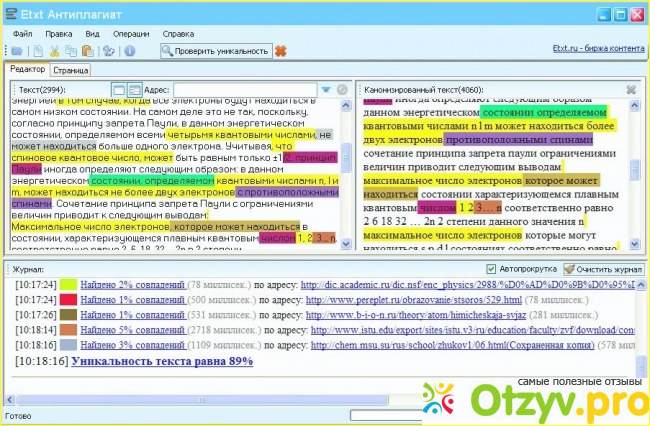
Task: Click the first view icon left of Адрес
Action: tap(119, 90)
